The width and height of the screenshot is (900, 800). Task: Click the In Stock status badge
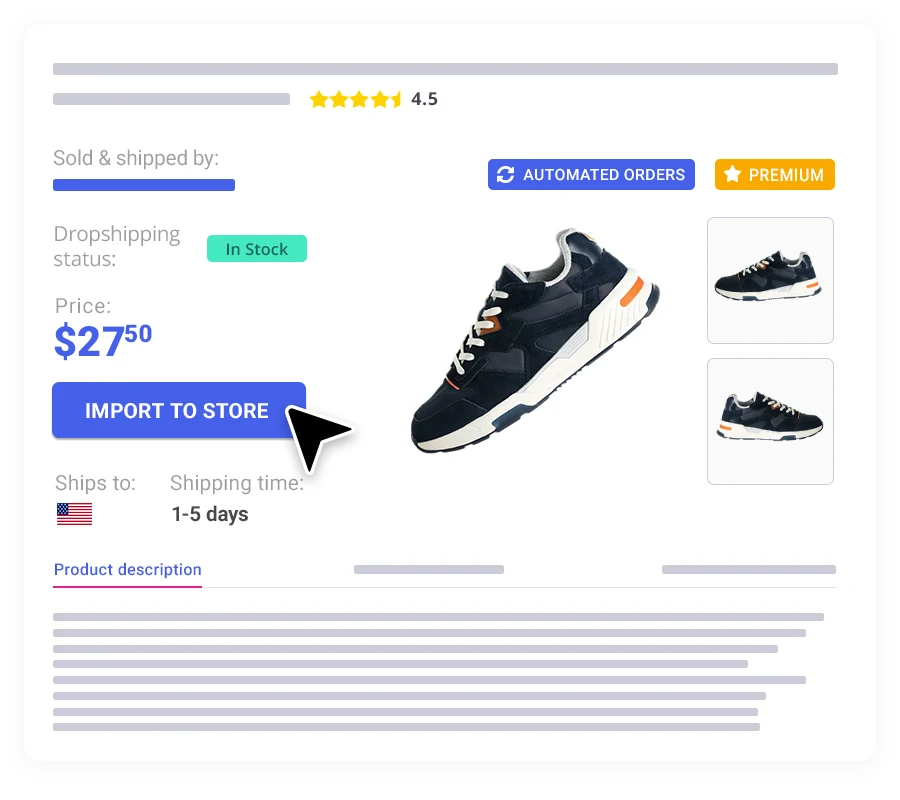point(257,248)
